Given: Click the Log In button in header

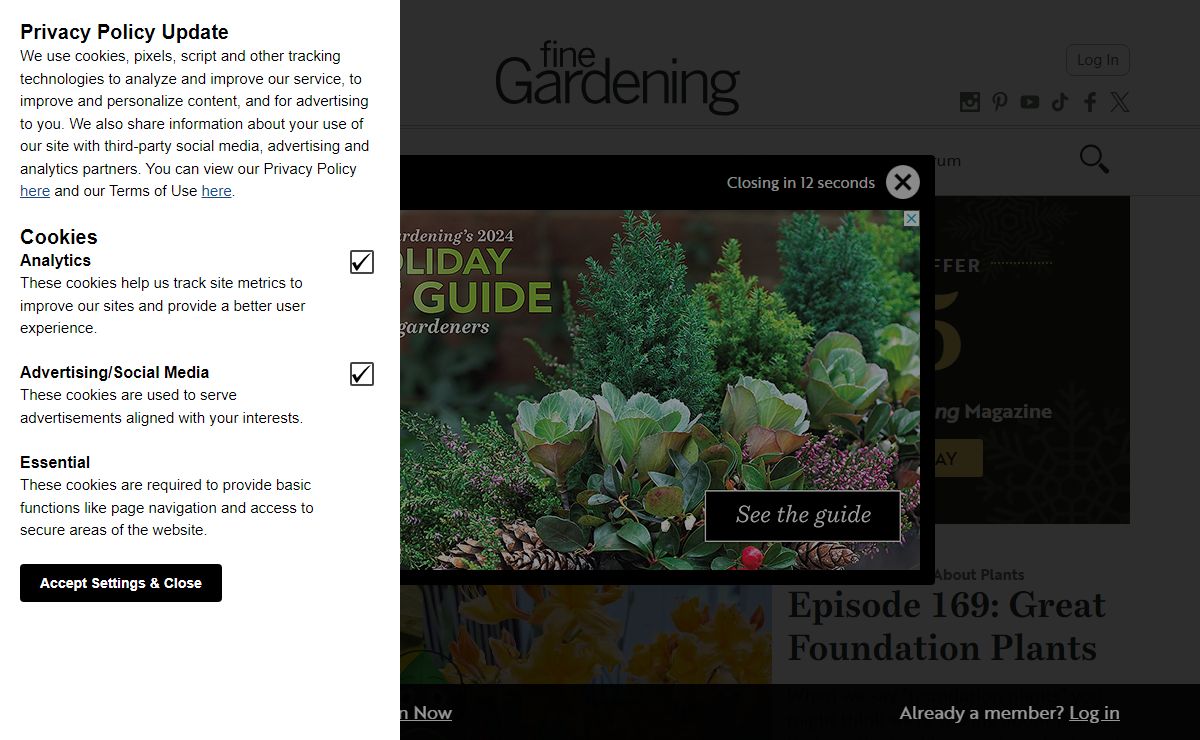Looking at the screenshot, I should click(1098, 60).
